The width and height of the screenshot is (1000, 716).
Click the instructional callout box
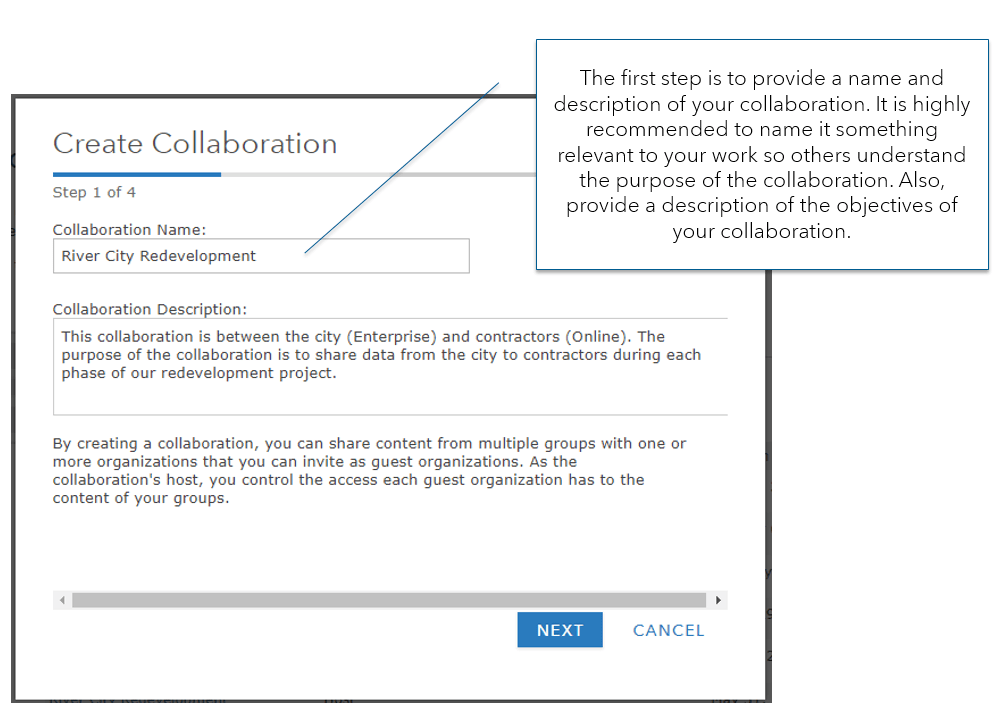coord(762,150)
